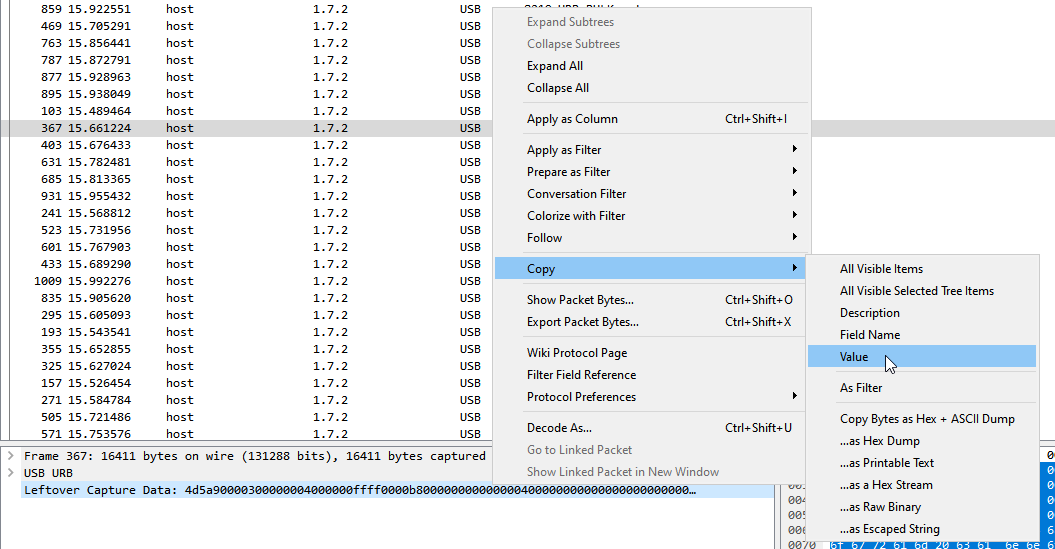Select Collapse All menu item
Screen dimensions: 1055x549
[557, 88]
